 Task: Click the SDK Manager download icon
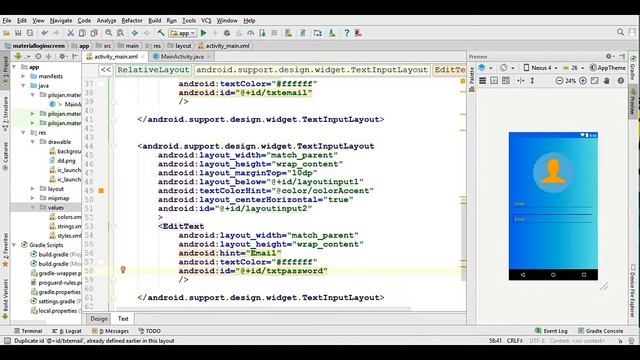[332, 33]
